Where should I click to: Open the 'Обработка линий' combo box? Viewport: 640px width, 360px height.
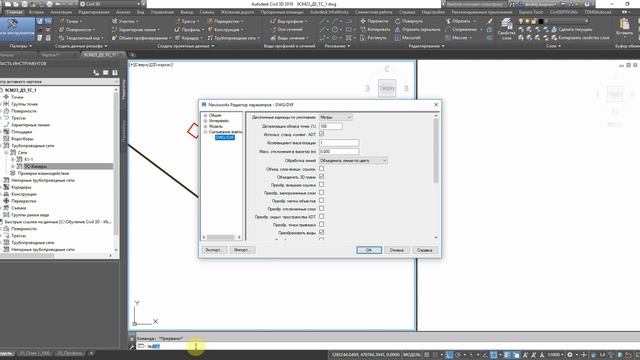353,160
